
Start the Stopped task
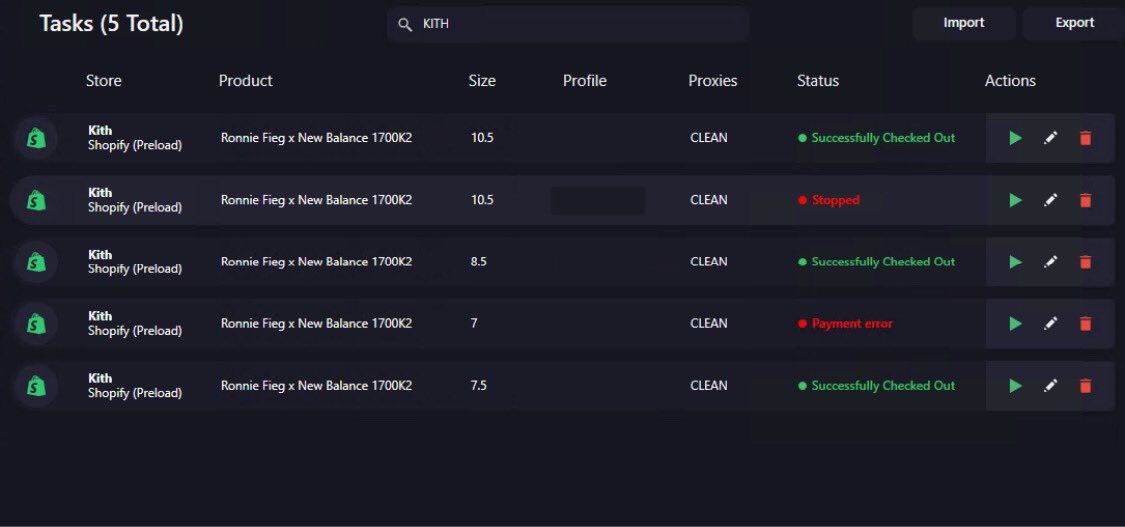1015,200
